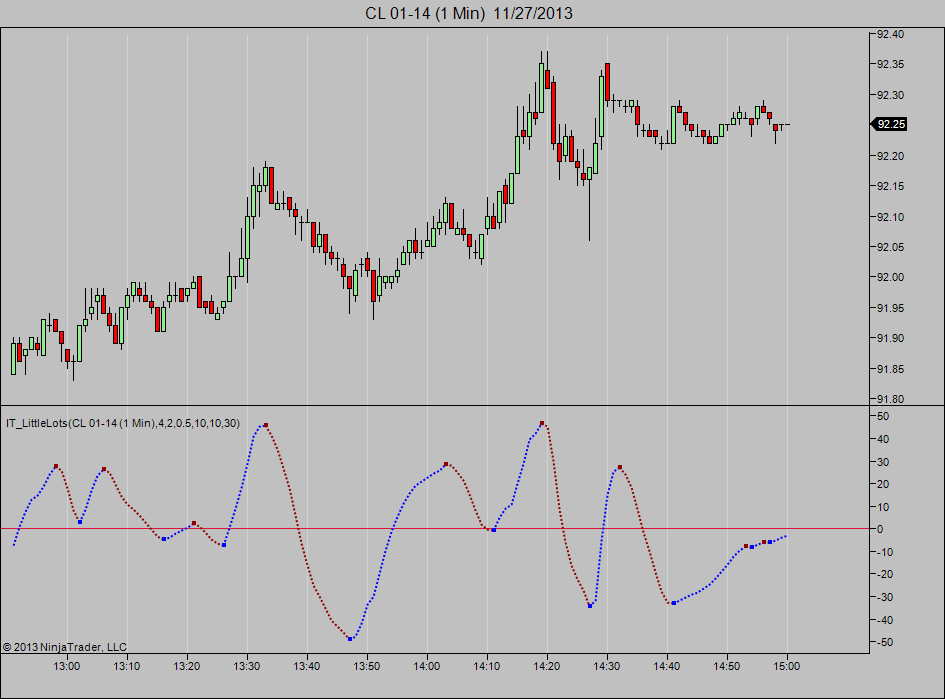
Task: Click the 92.40 price axis label
Action: pos(890,34)
